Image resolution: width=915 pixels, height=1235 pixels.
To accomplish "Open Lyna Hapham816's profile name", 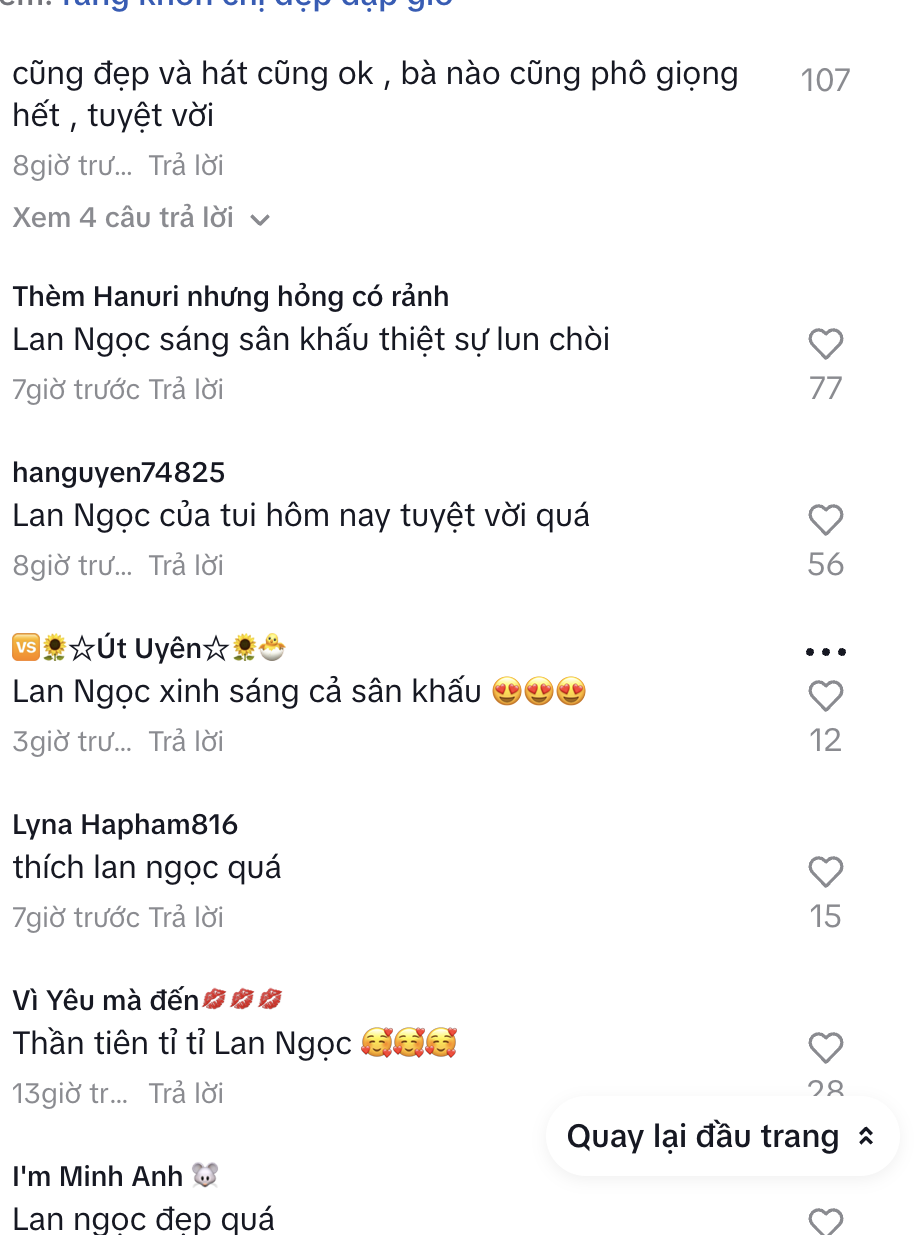I will [x=125, y=825].
